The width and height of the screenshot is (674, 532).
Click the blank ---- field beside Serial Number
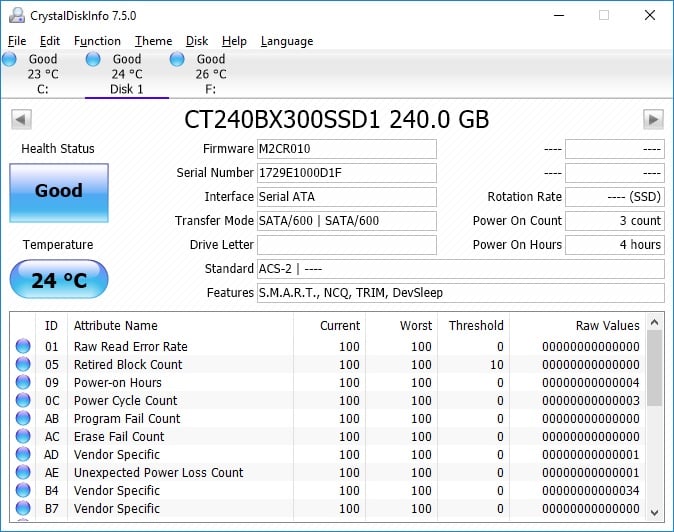(615, 173)
